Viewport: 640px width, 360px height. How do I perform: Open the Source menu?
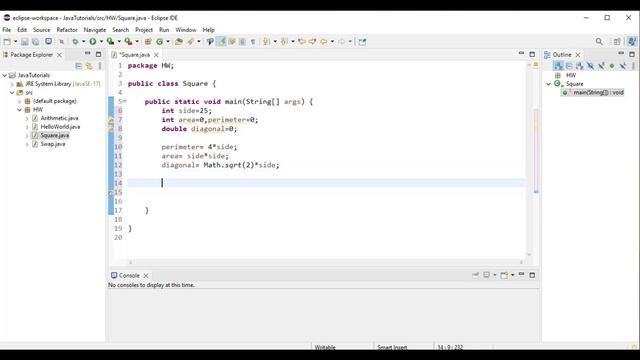(x=42, y=30)
